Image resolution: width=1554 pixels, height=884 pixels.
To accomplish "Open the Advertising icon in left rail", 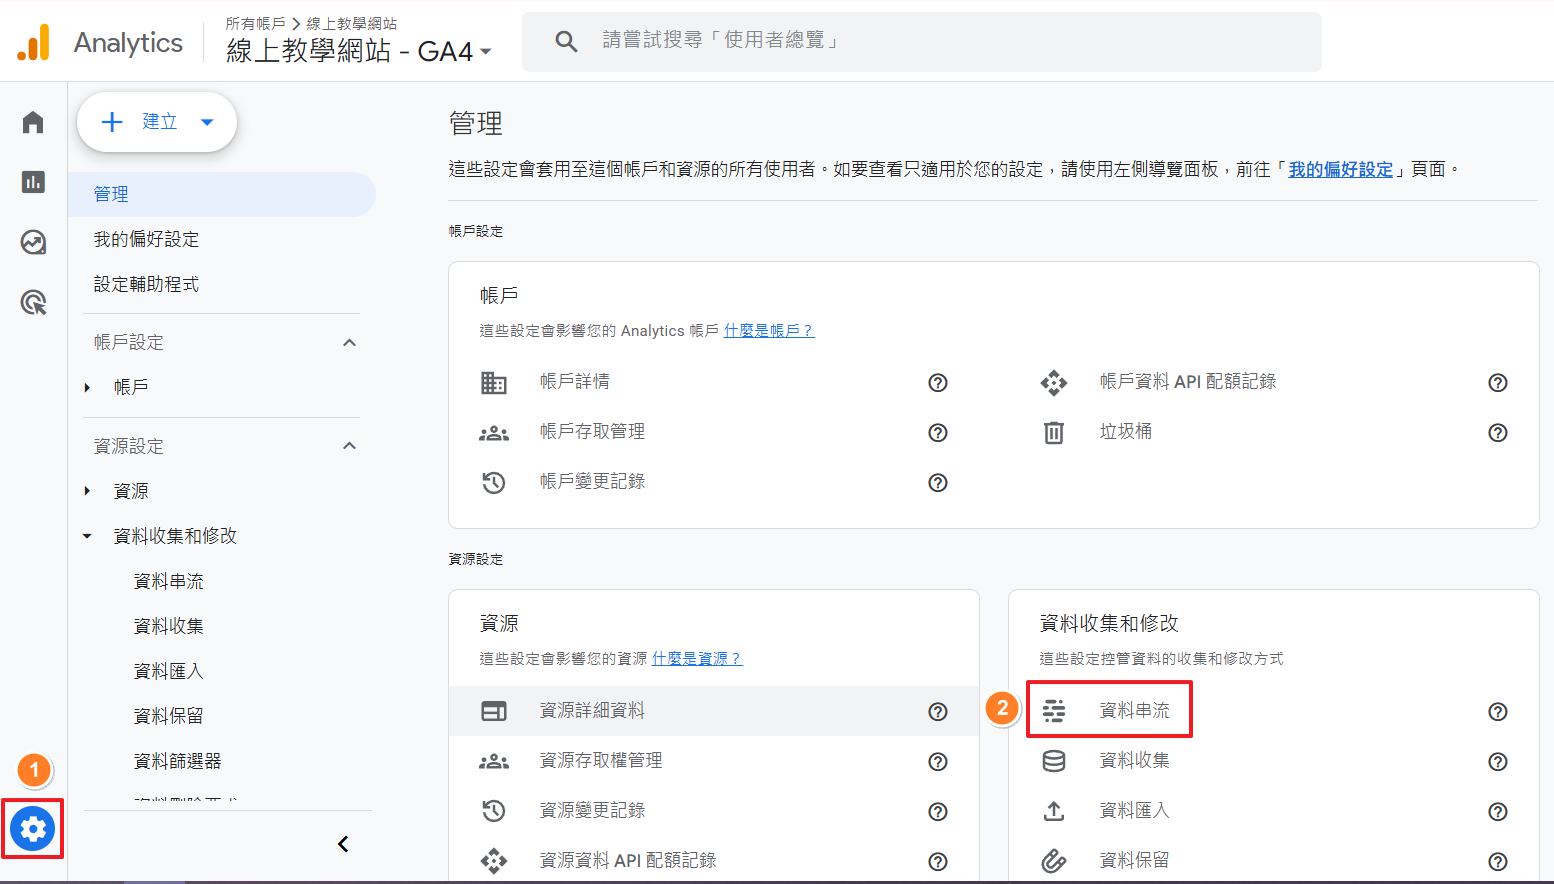I will 33,302.
